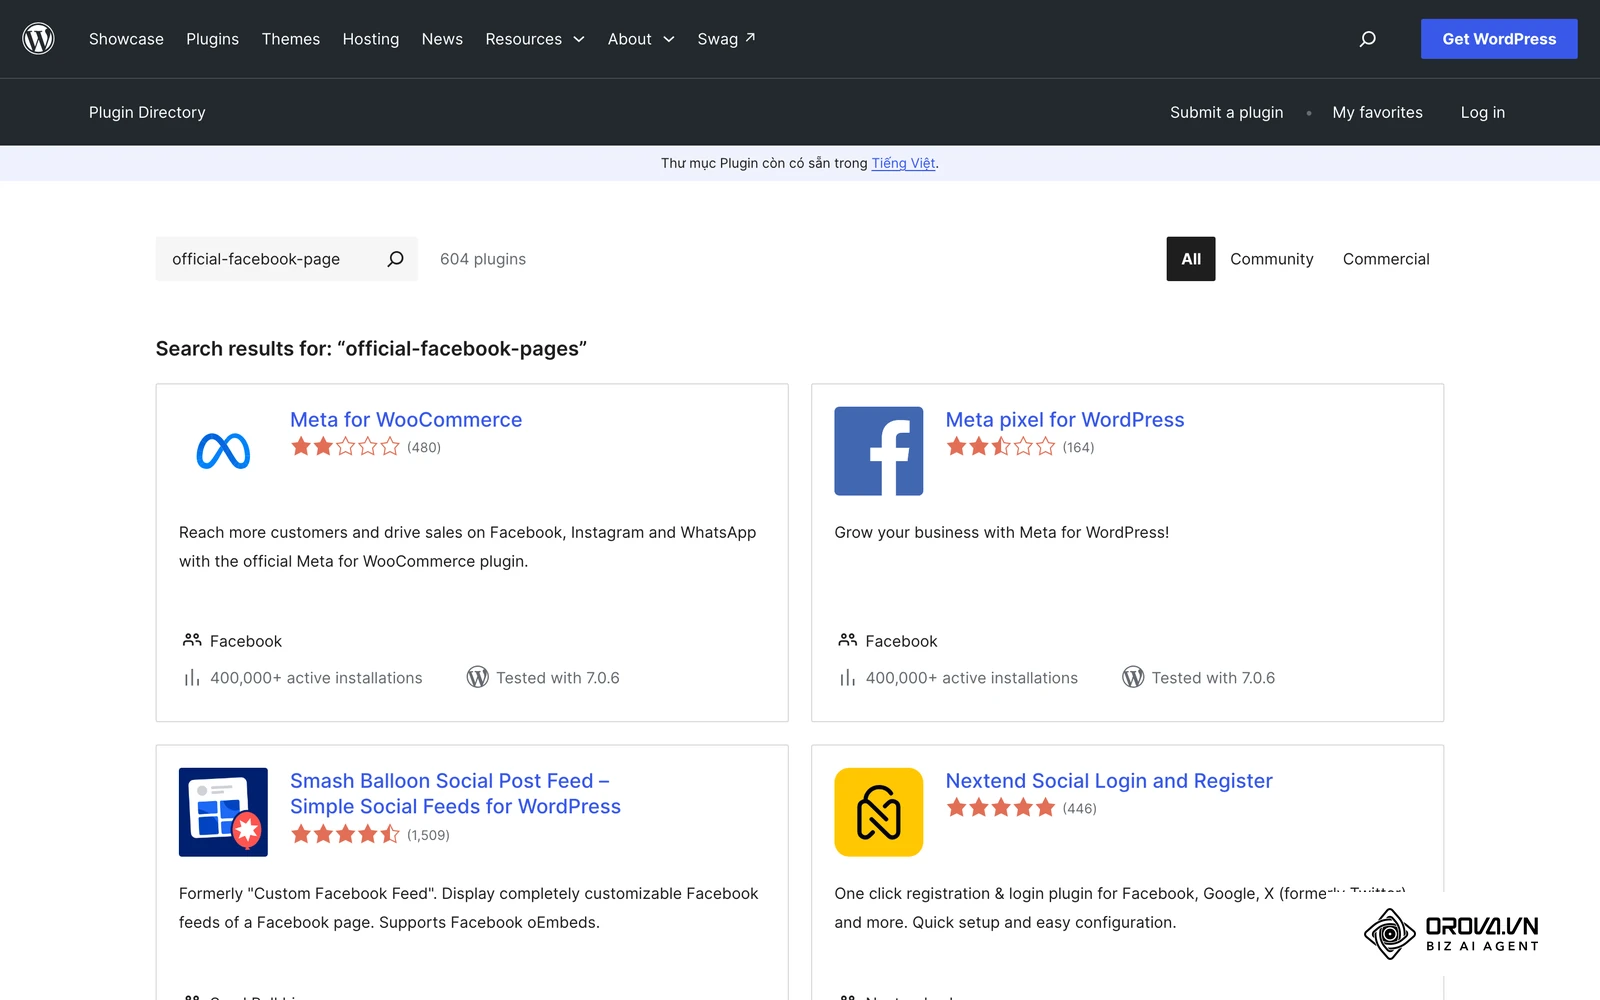Submit search with the plugin search field magnifier

coord(395,259)
